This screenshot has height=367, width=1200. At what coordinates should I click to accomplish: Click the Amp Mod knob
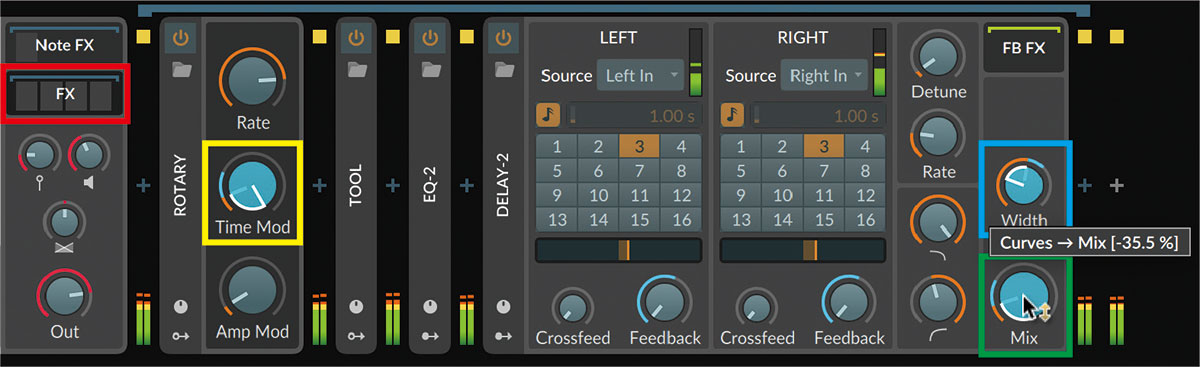[x=253, y=290]
